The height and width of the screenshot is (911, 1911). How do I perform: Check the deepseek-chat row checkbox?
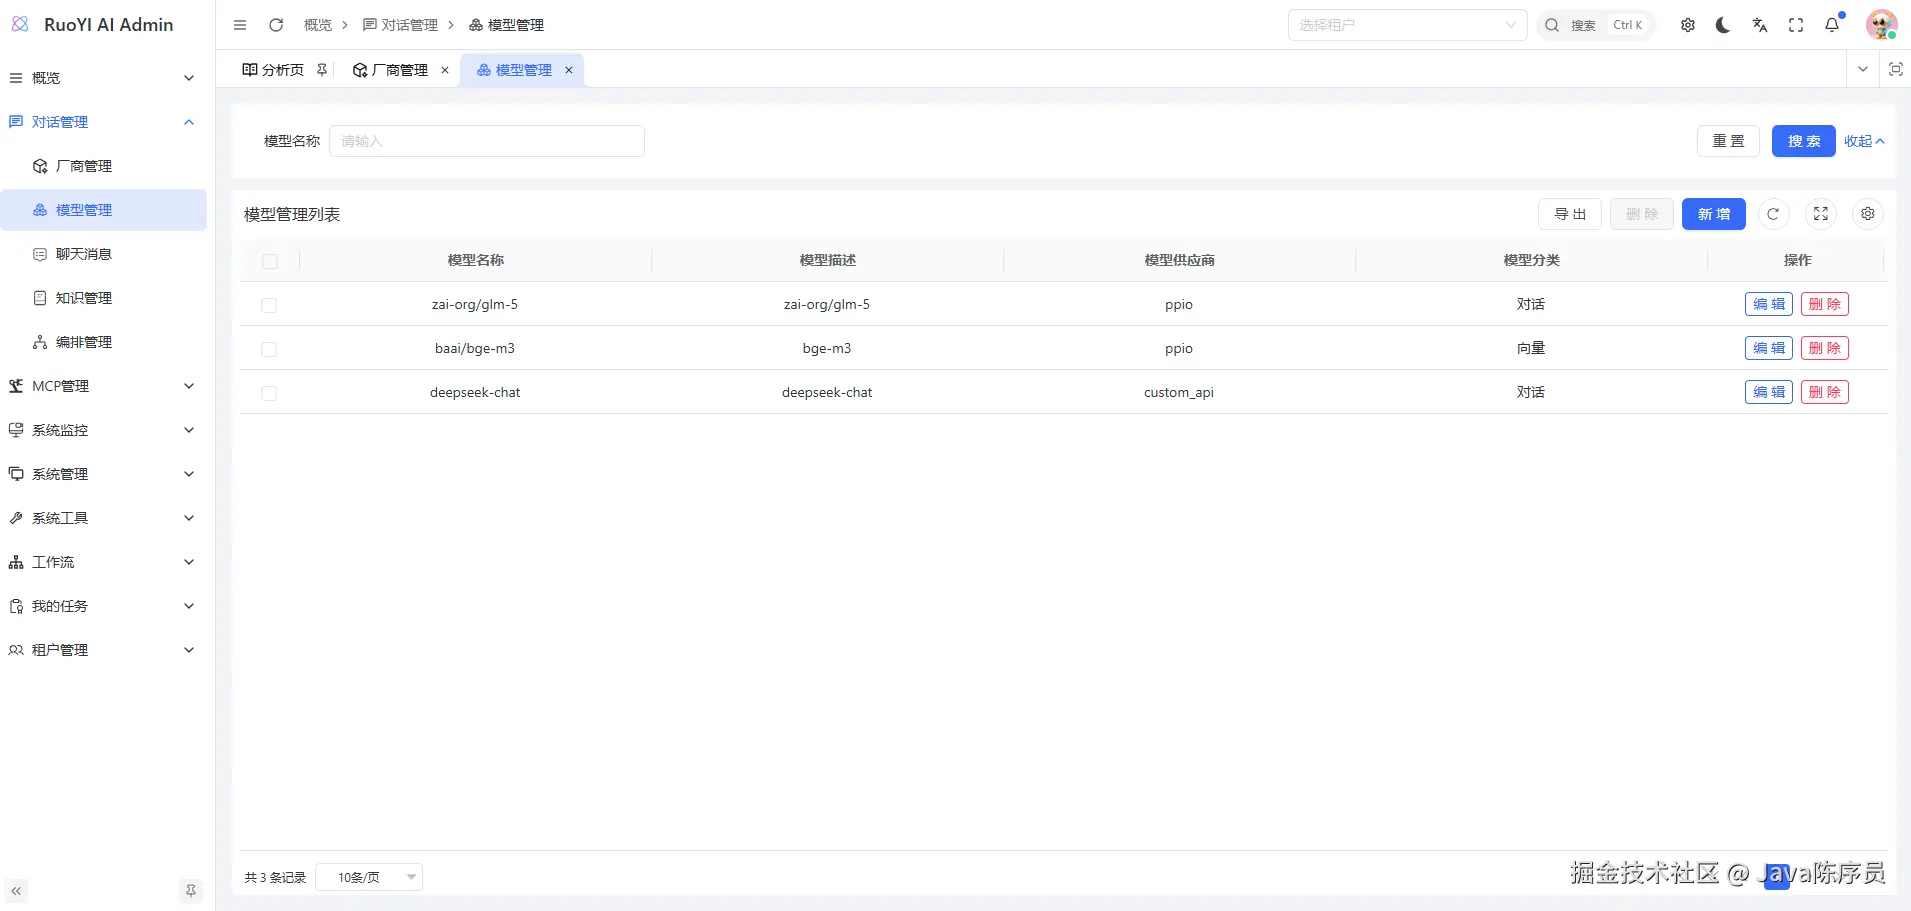[x=269, y=393]
